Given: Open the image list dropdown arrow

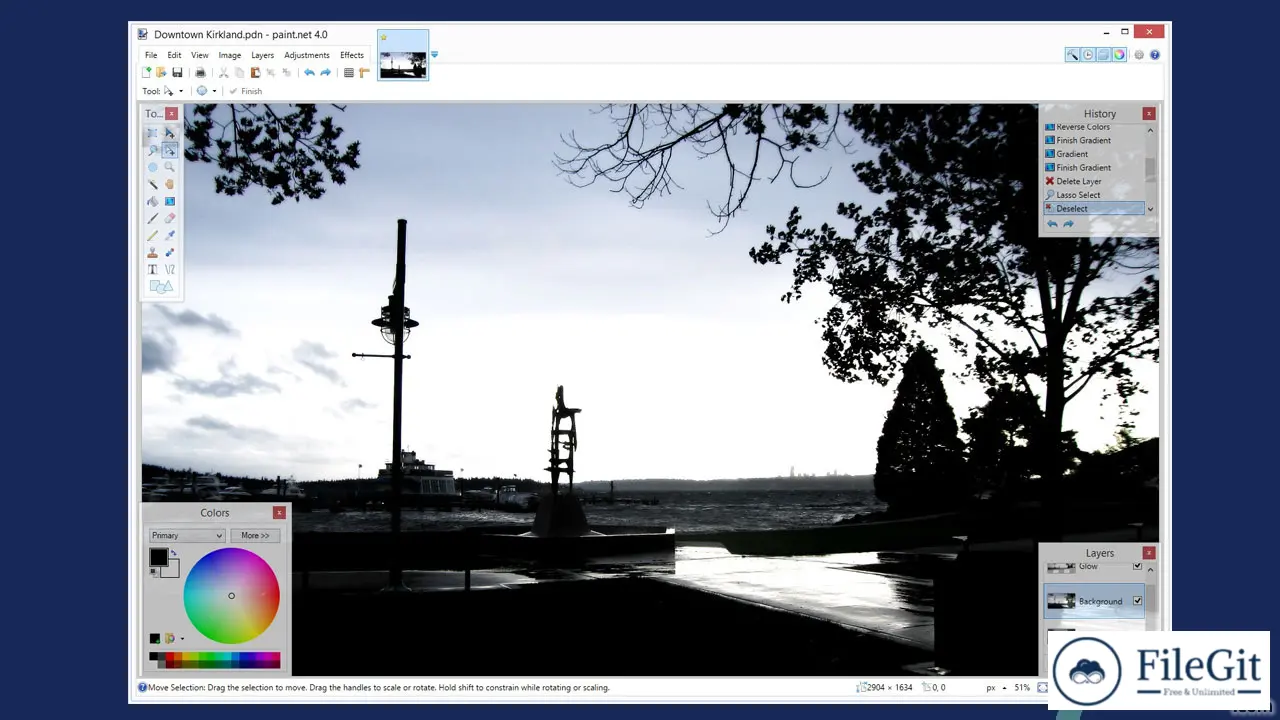Looking at the screenshot, I should 434,55.
